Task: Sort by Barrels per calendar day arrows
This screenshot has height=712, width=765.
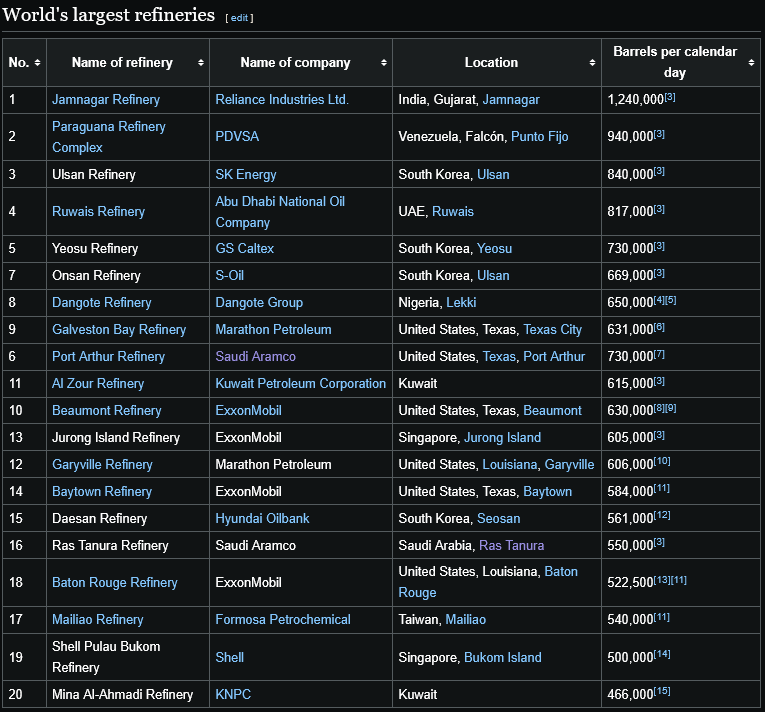Action: (x=751, y=62)
